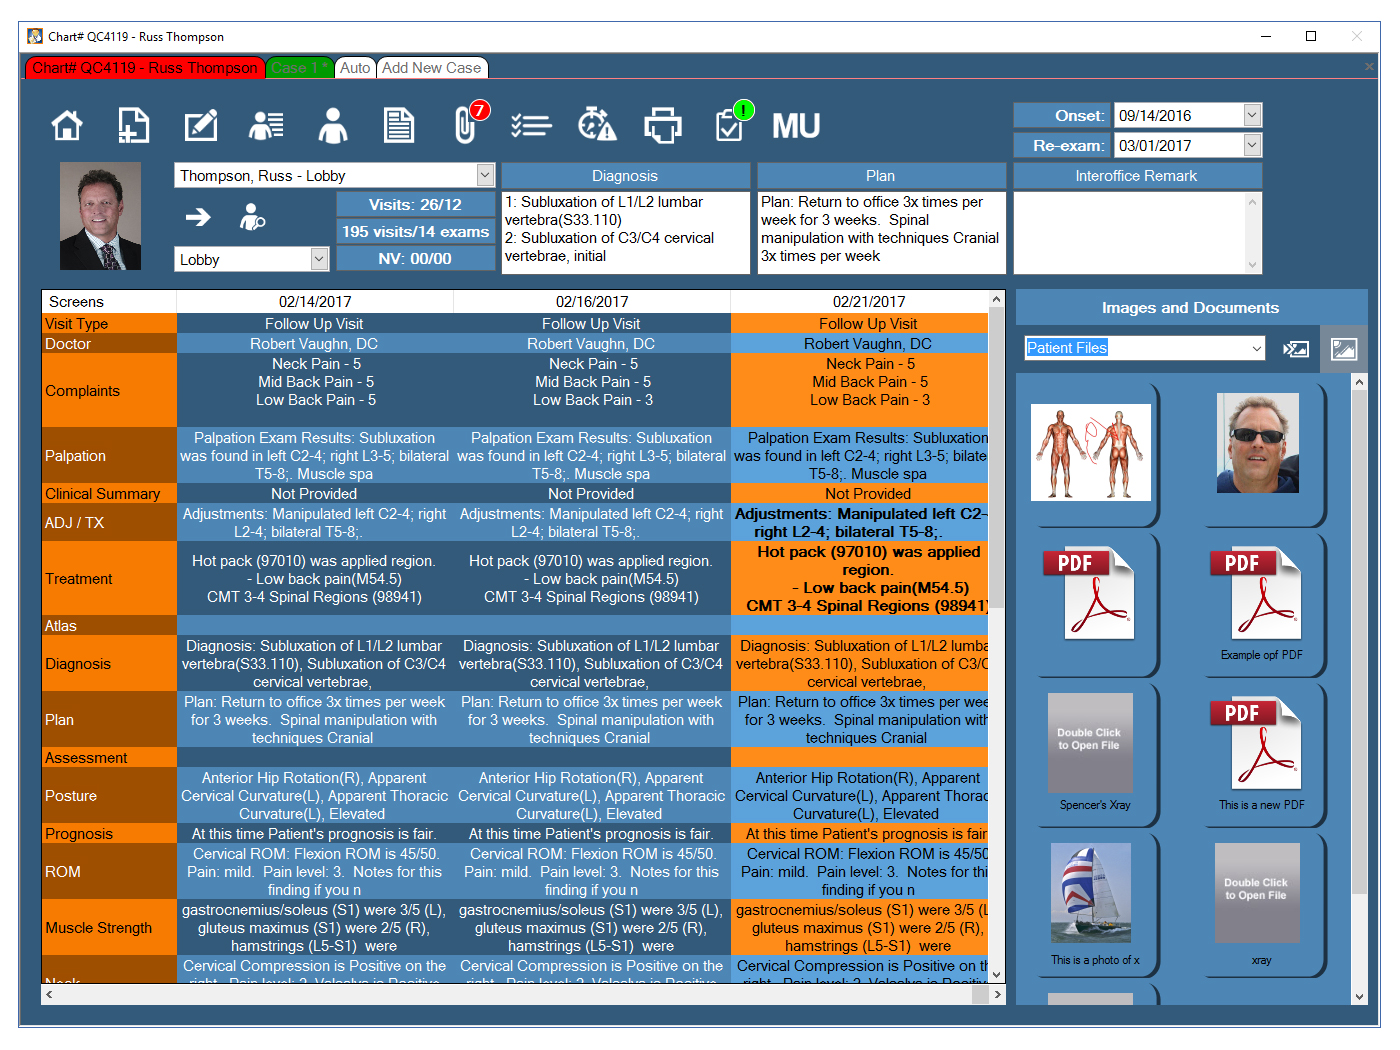Image resolution: width=1400 pixels, height=1050 pixels.
Task: Open the Lobby location dropdown
Action: point(319,259)
